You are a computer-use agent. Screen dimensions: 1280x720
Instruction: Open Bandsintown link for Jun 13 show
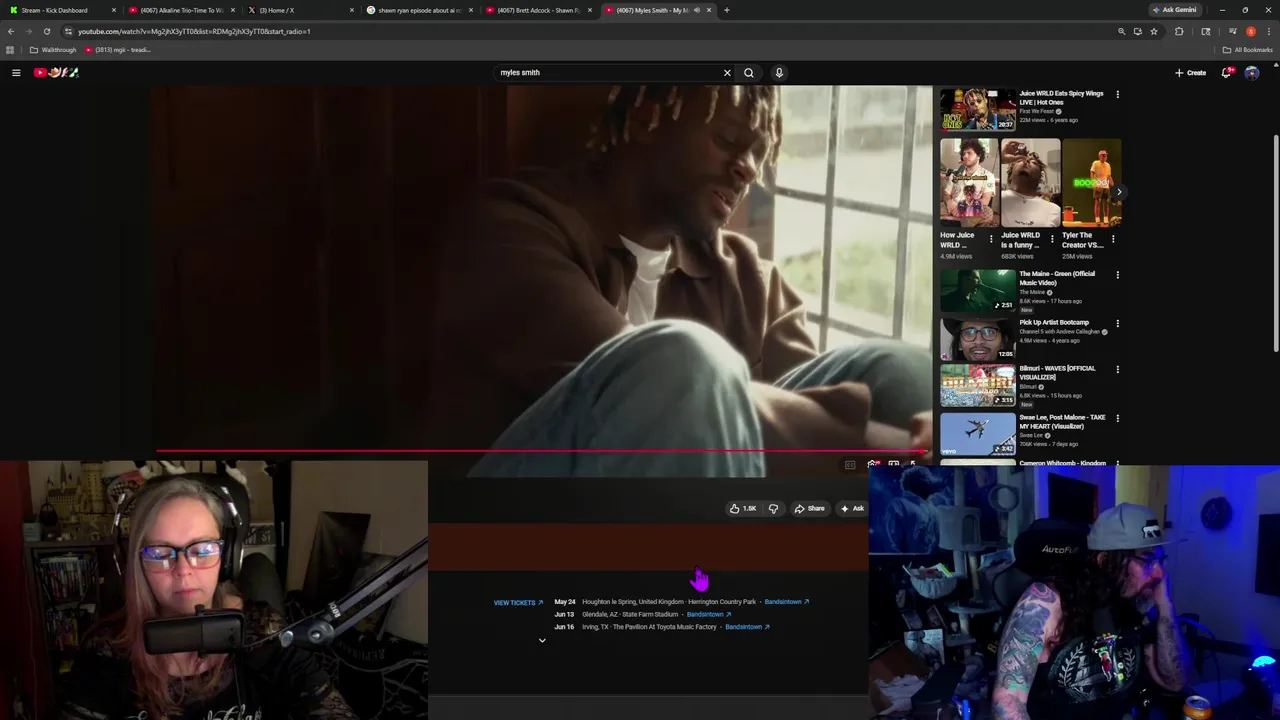click(709, 614)
